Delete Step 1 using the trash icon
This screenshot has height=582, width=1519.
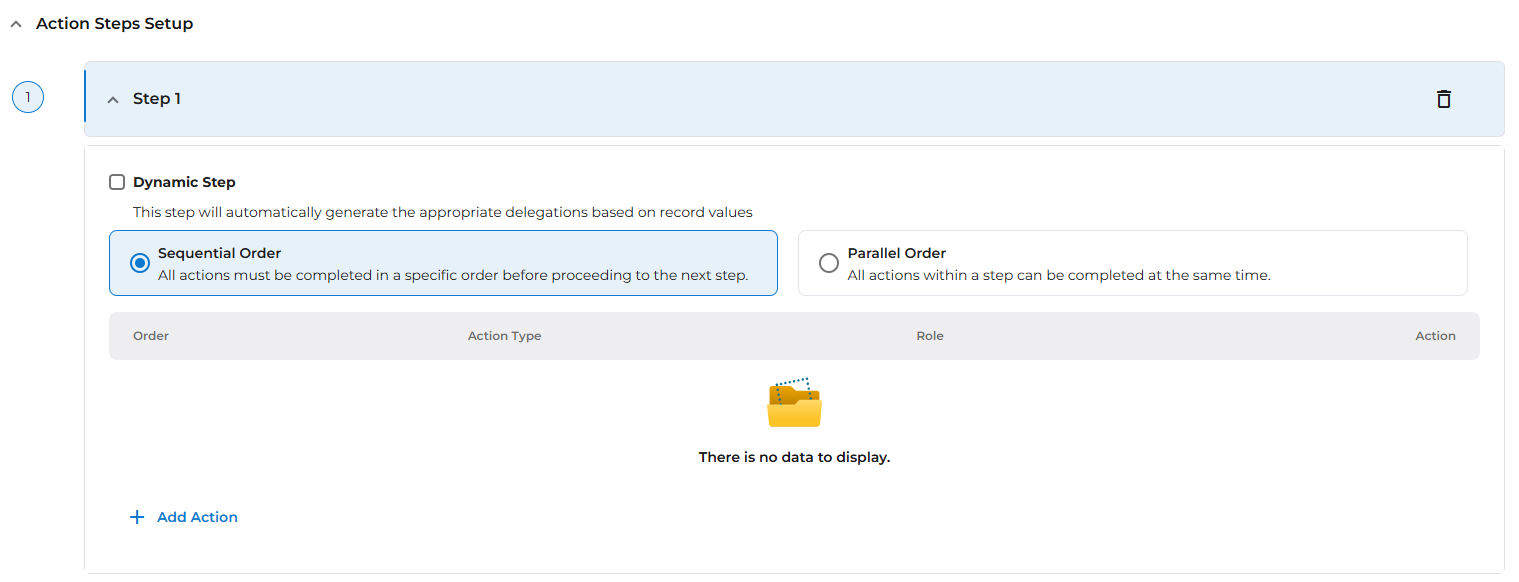(x=1443, y=99)
